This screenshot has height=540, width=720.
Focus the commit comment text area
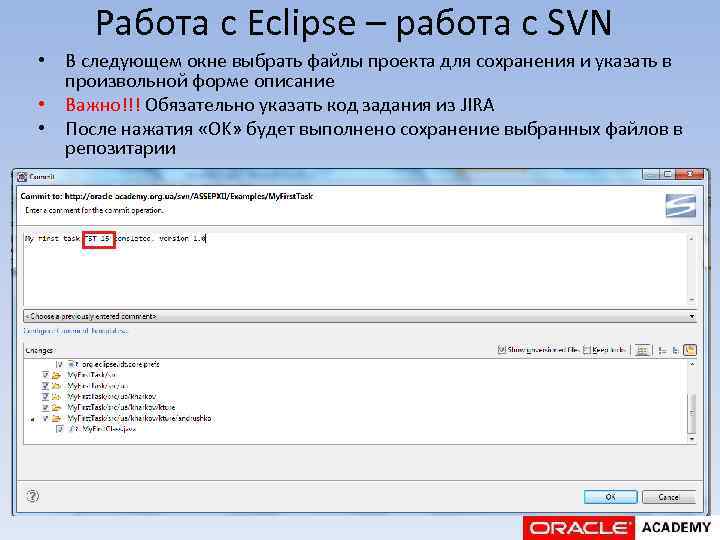tap(356, 269)
